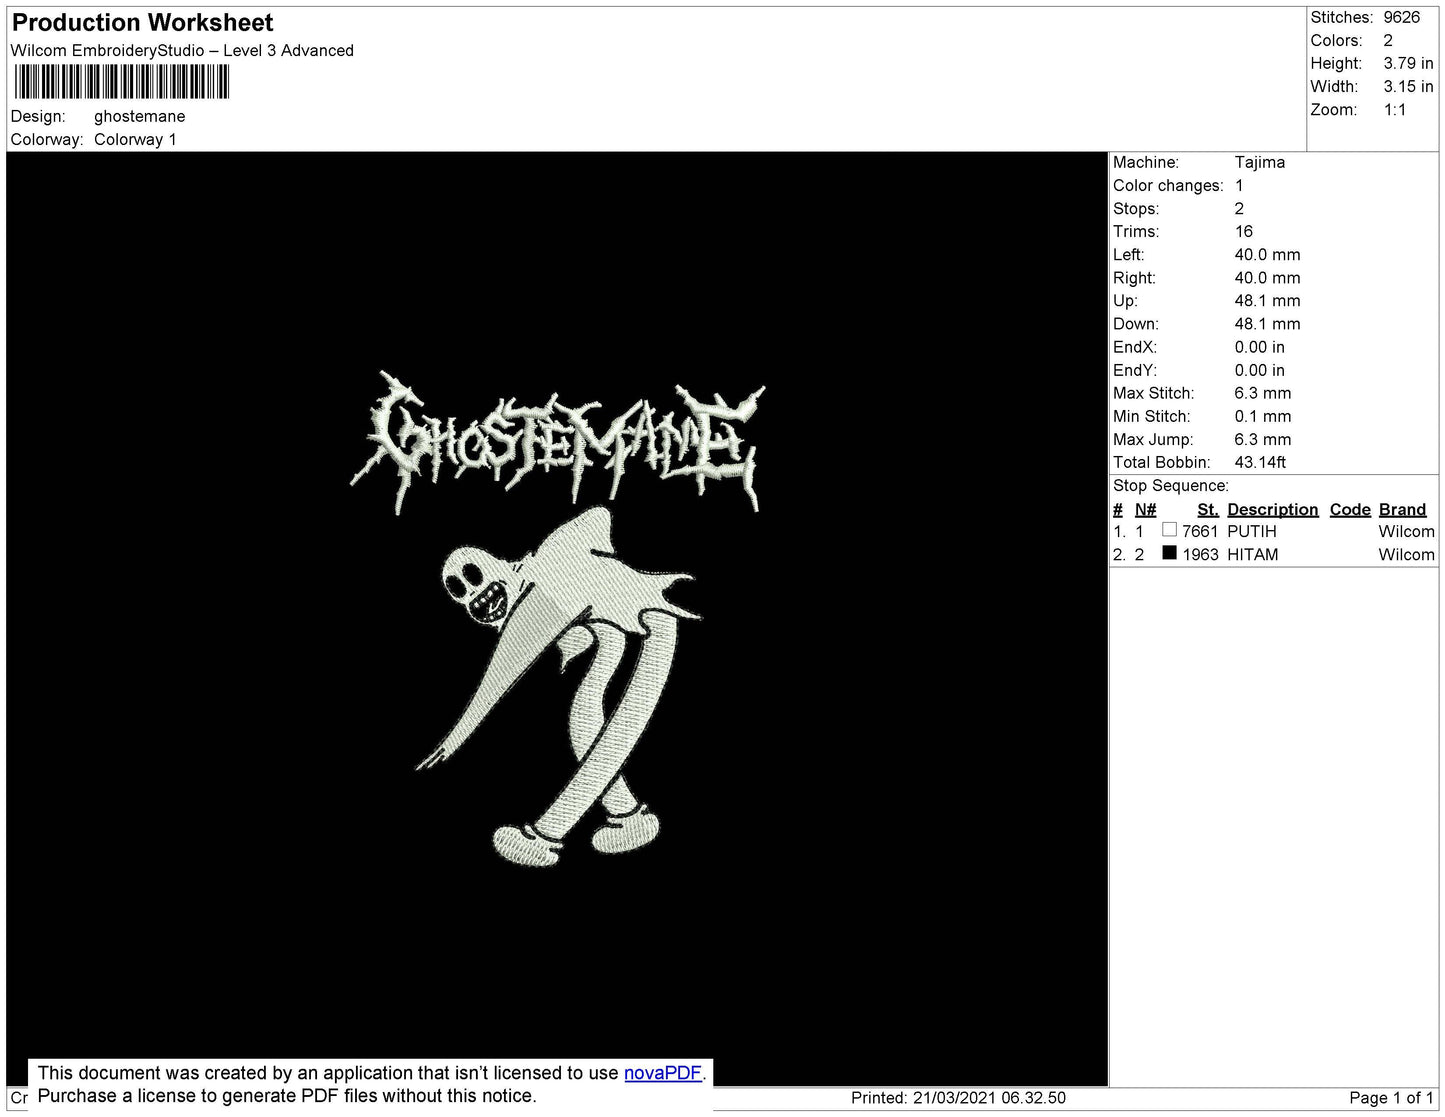Select the Color changes value 1
Image resolution: width=1445 pixels, height=1117 pixels.
pyautogui.click(x=1239, y=185)
